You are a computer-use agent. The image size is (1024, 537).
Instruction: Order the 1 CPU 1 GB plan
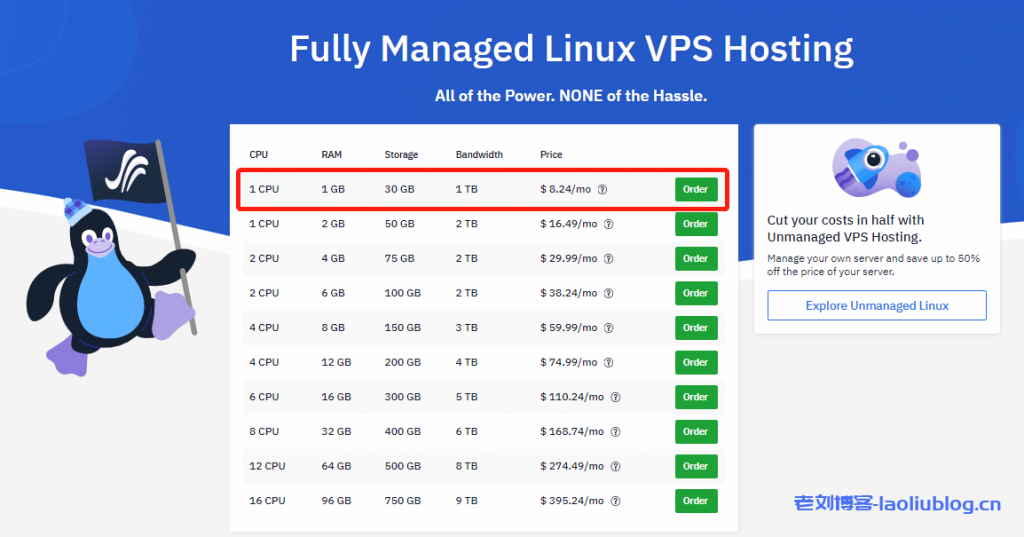(x=696, y=190)
